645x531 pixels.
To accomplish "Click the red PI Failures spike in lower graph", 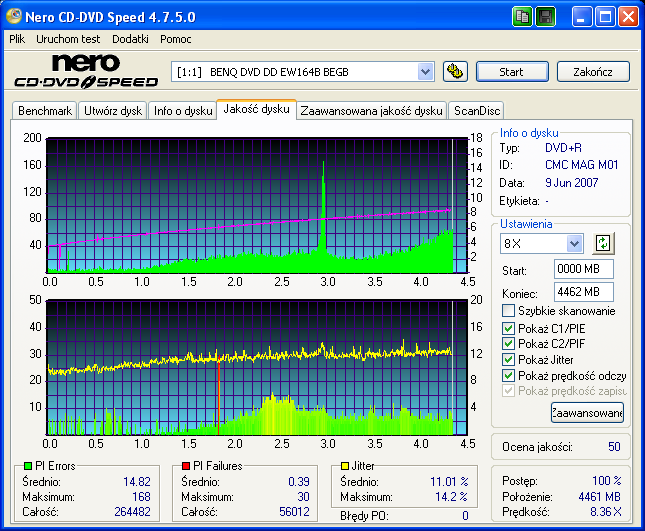I will point(218,395).
